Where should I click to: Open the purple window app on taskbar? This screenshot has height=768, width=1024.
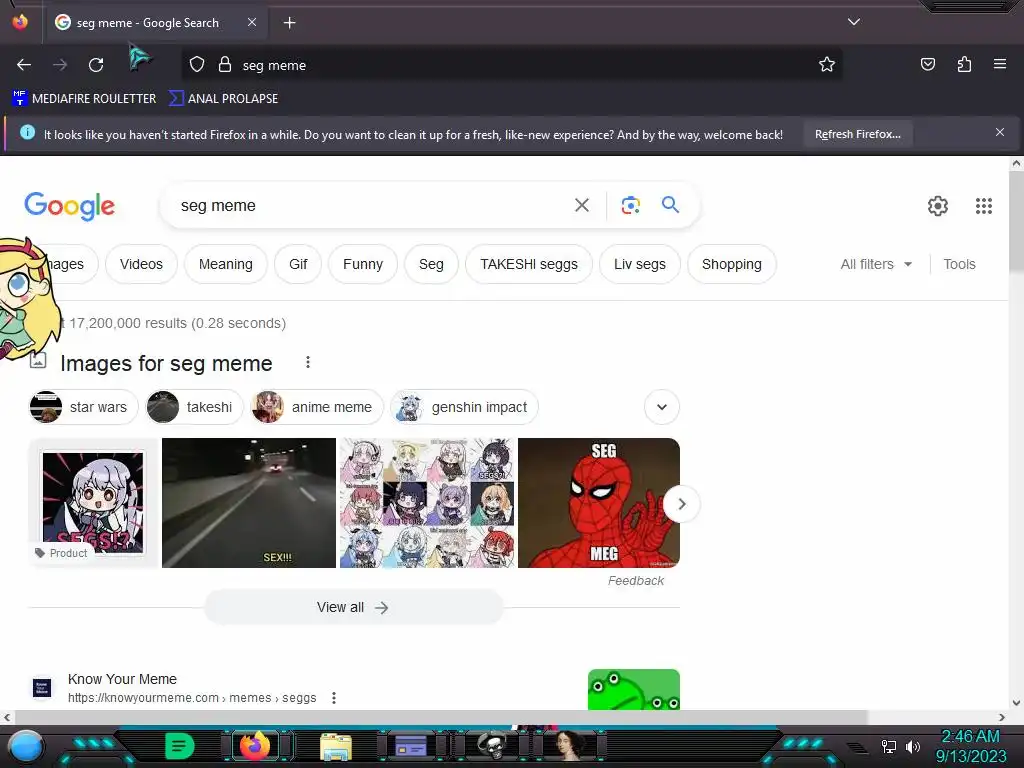pos(411,746)
